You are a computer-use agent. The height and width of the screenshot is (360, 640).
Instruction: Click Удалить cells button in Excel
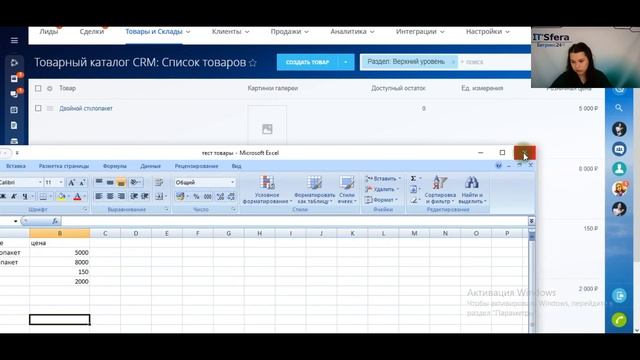click(382, 189)
